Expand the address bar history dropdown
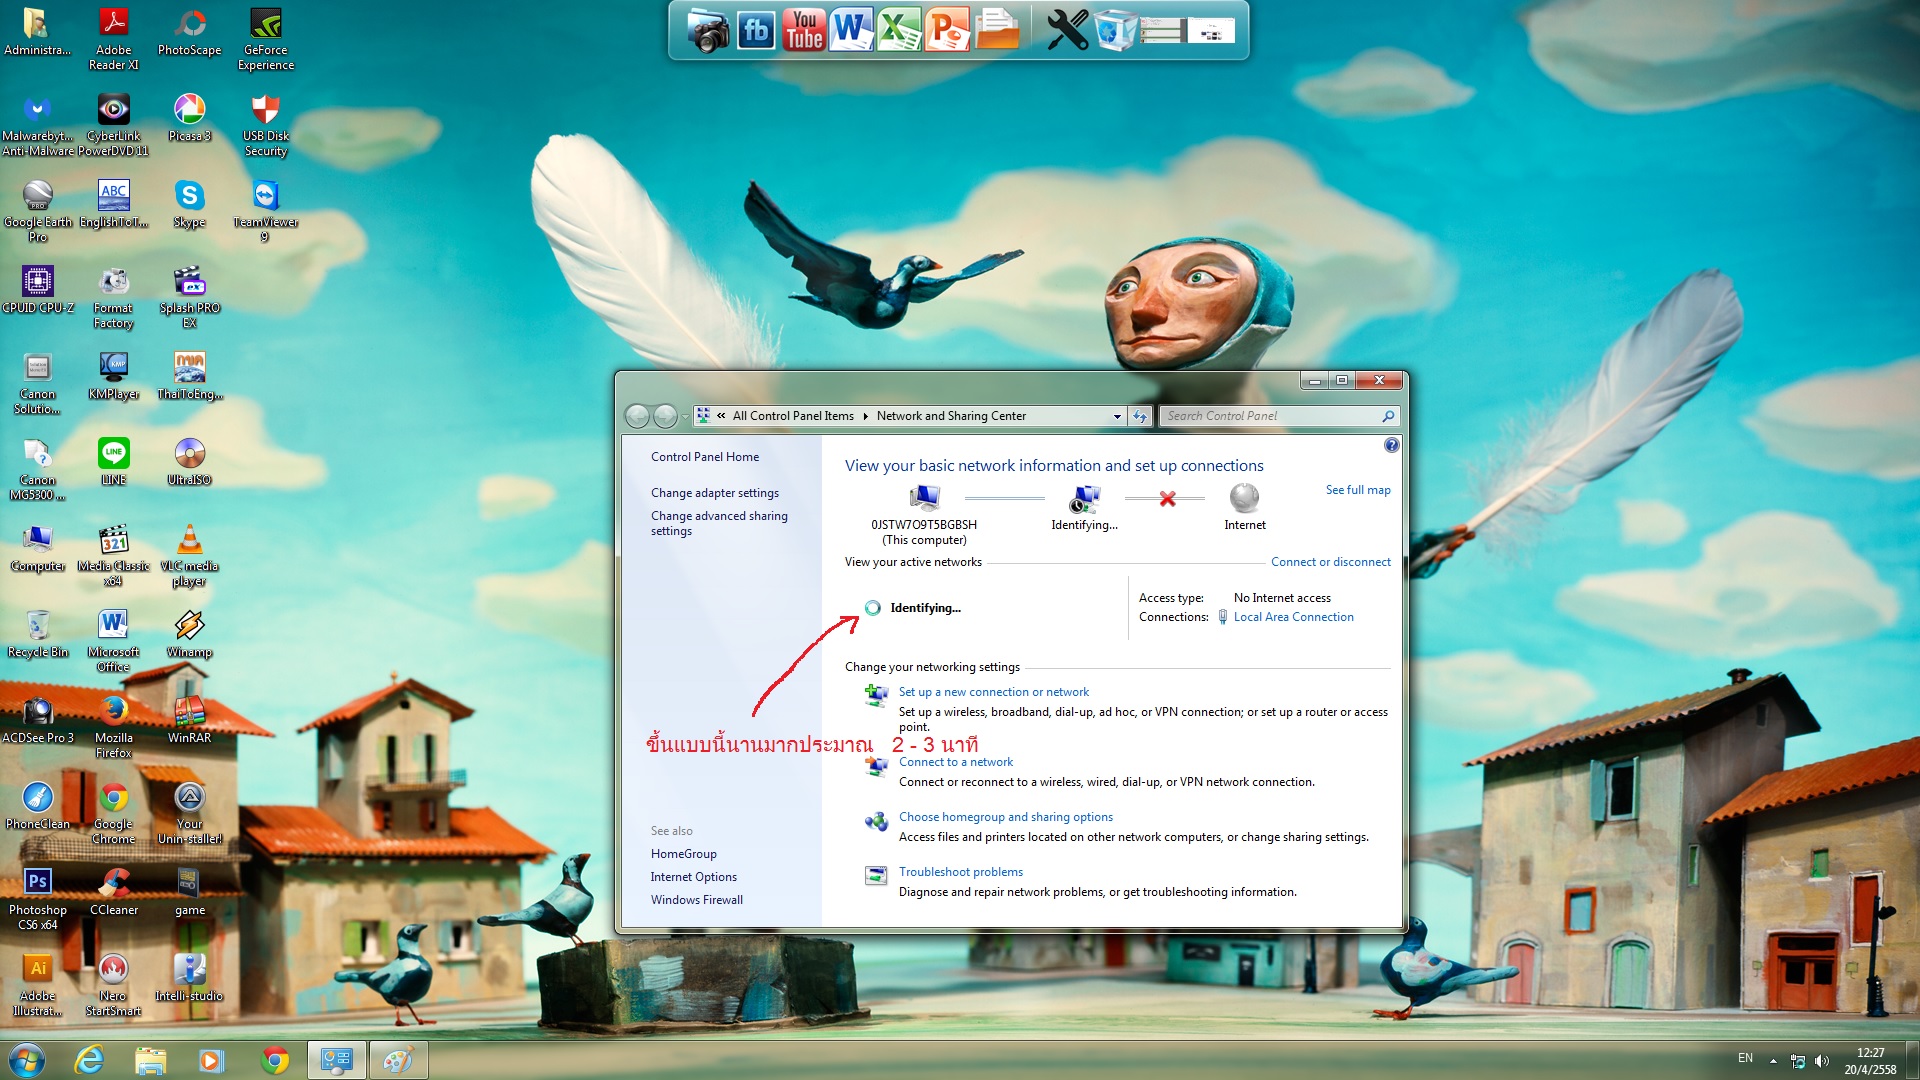This screenshot has width=1920, height=1080. tap(1117, 416)
